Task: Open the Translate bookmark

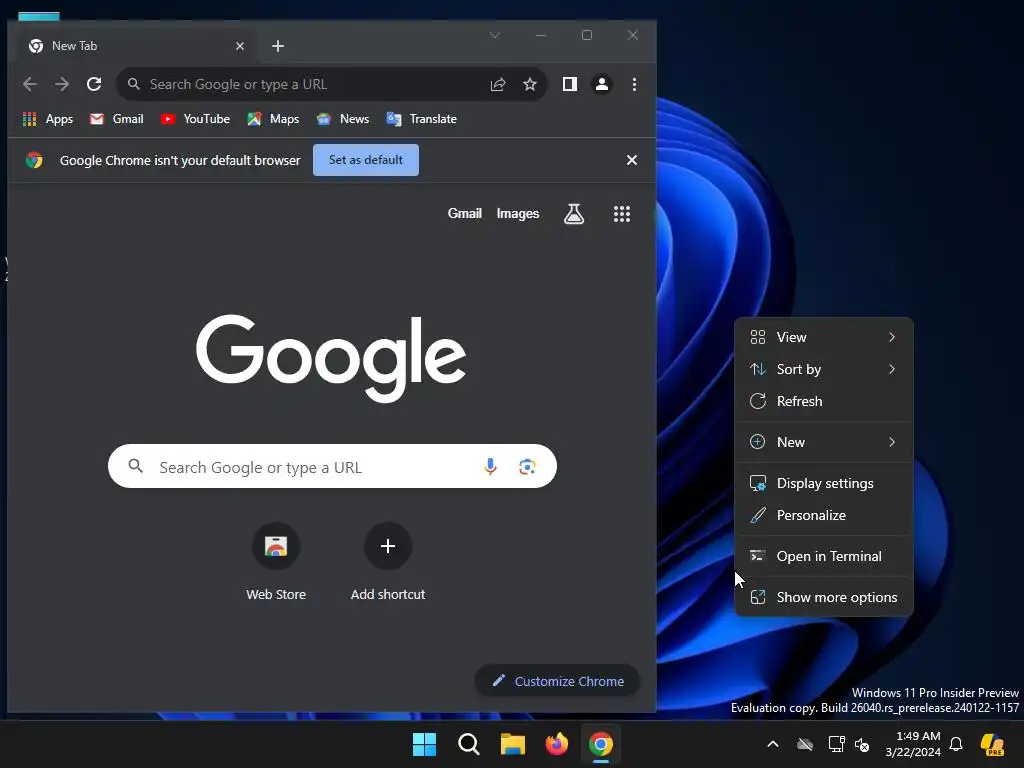Action: tap(421, 119)
